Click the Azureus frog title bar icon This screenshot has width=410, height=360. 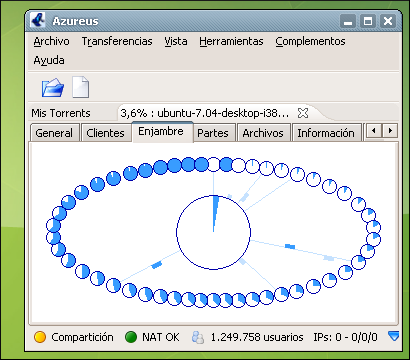click(x=37, y=20)
